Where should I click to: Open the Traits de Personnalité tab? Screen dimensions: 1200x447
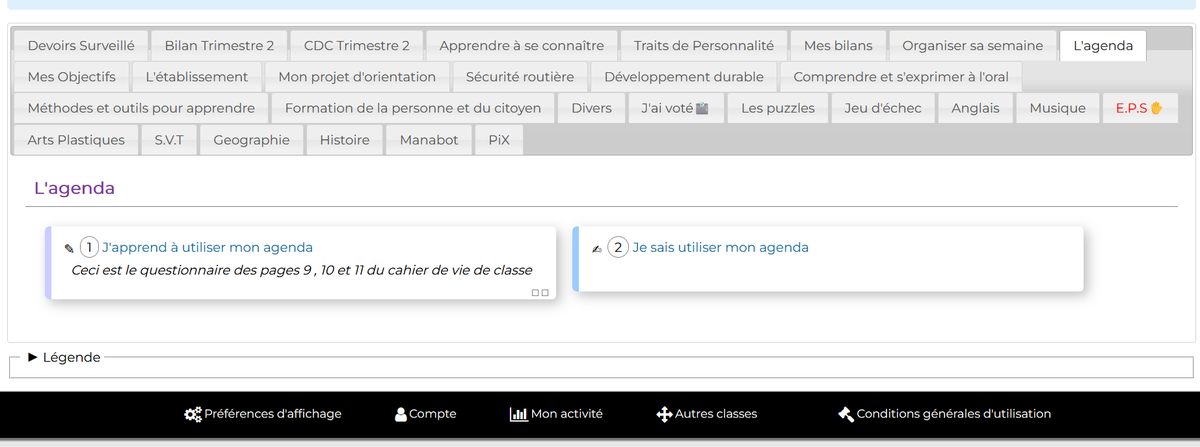click(x=704, y=45)
